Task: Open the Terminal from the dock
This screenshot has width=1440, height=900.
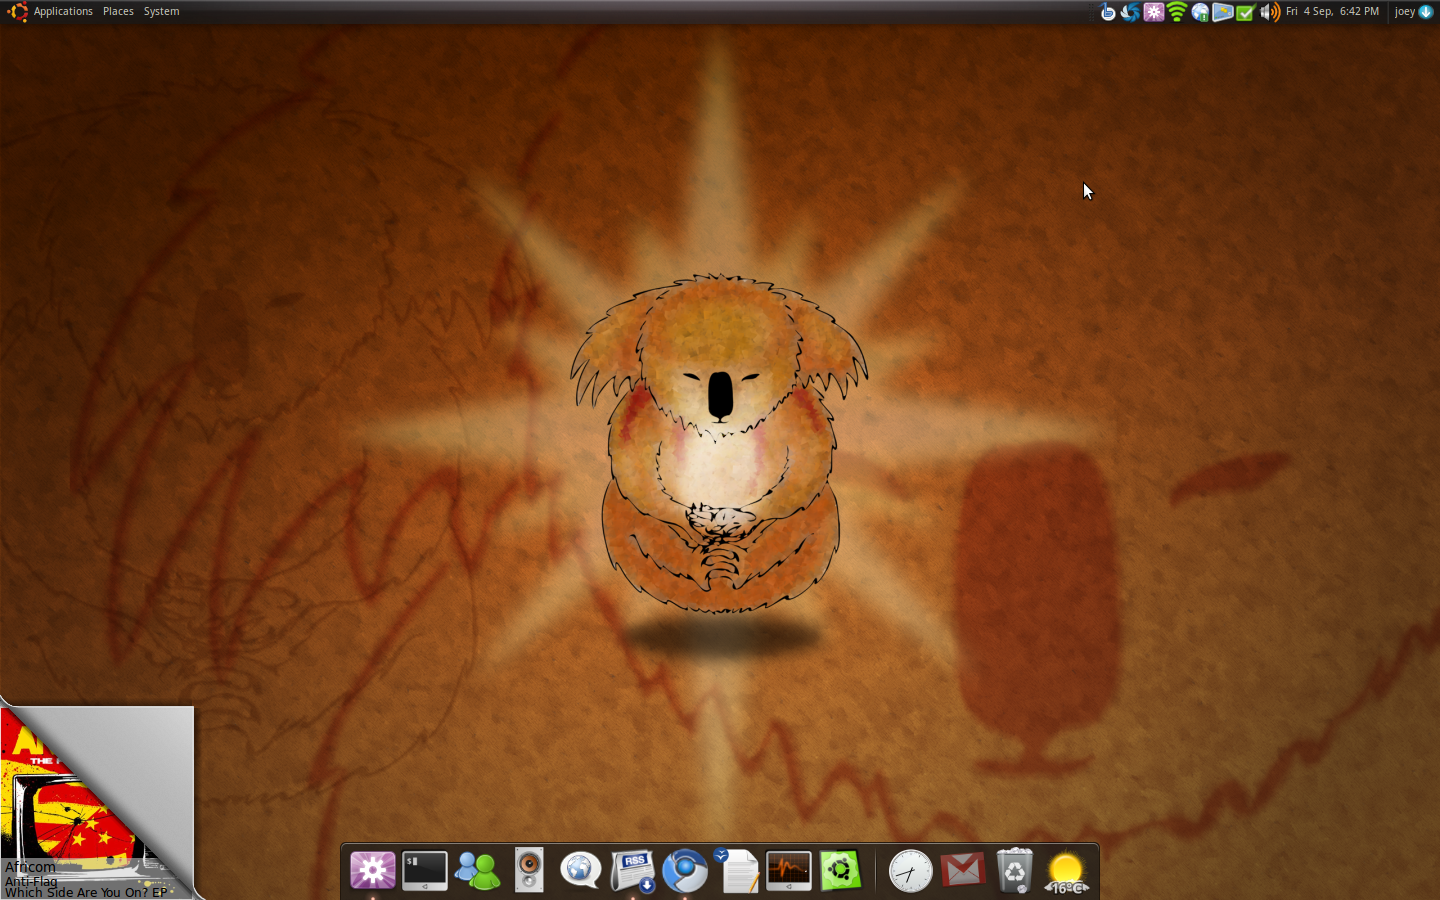Action: coord(425,871)
